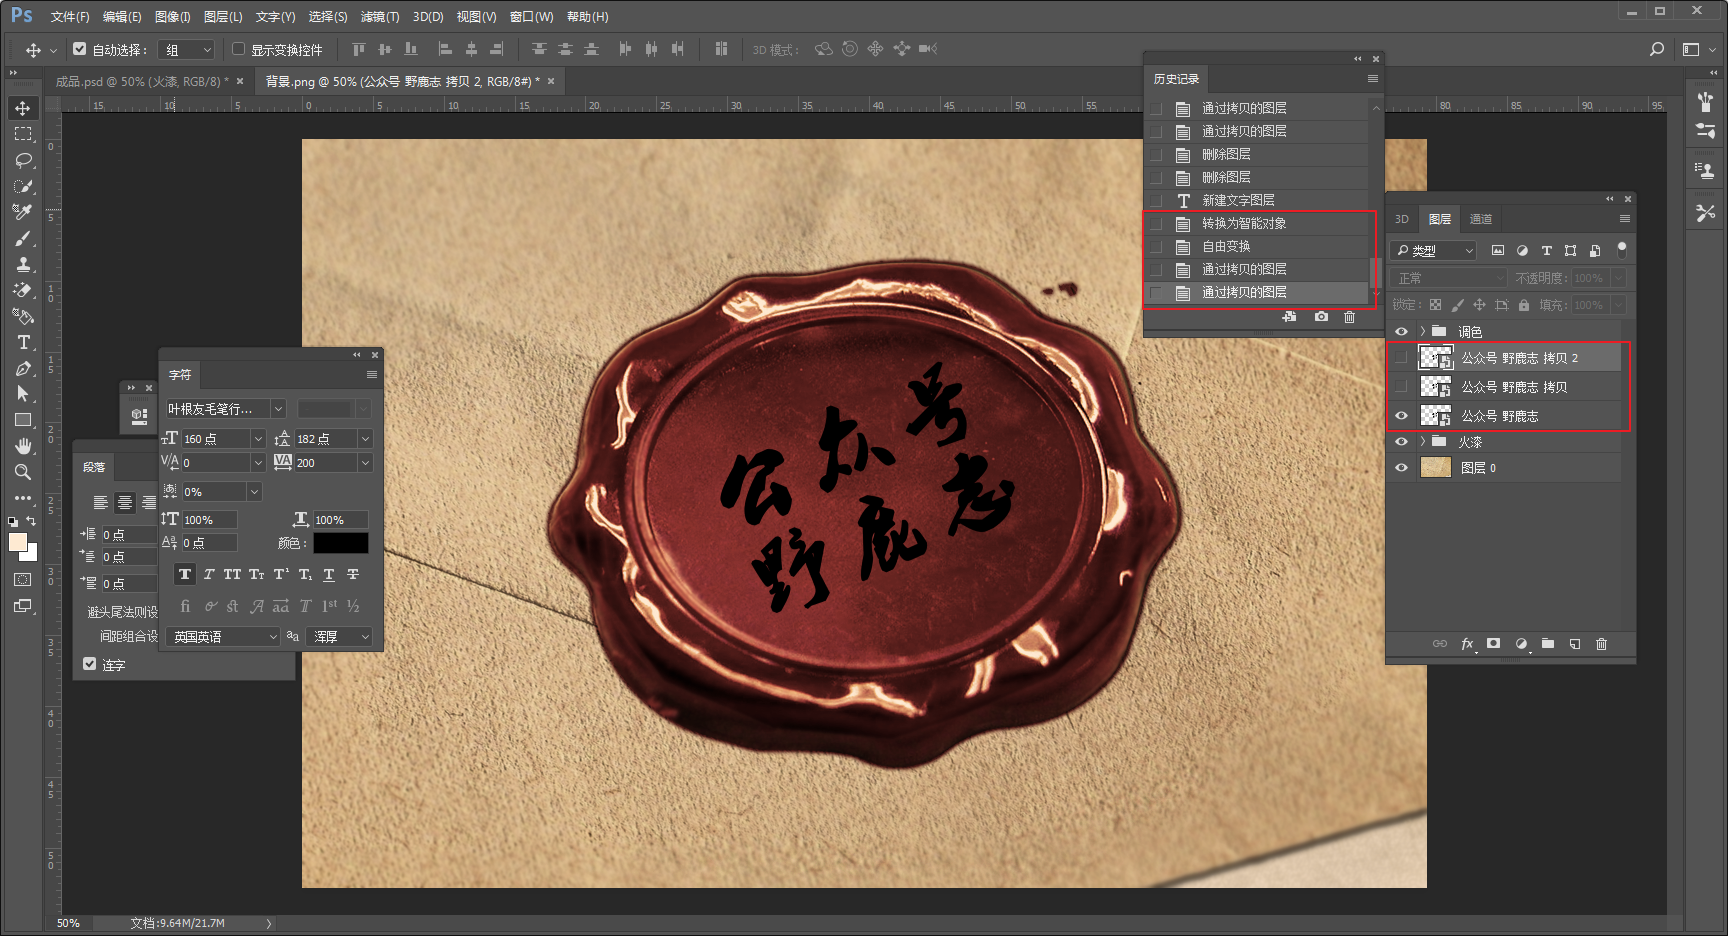Uncheck the 连字 checkbox
The height and width of the screenshot is (936, 1728).
pos(90,664)
